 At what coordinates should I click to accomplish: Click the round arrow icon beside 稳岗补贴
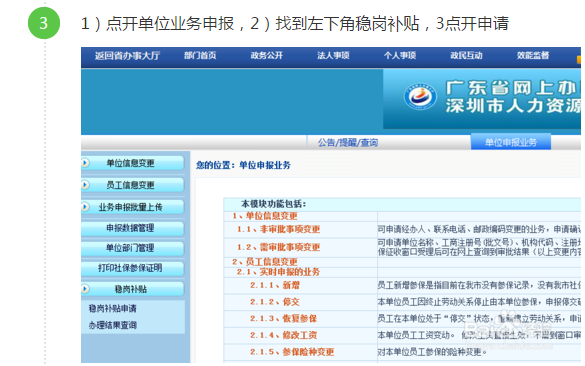point(85,289)
